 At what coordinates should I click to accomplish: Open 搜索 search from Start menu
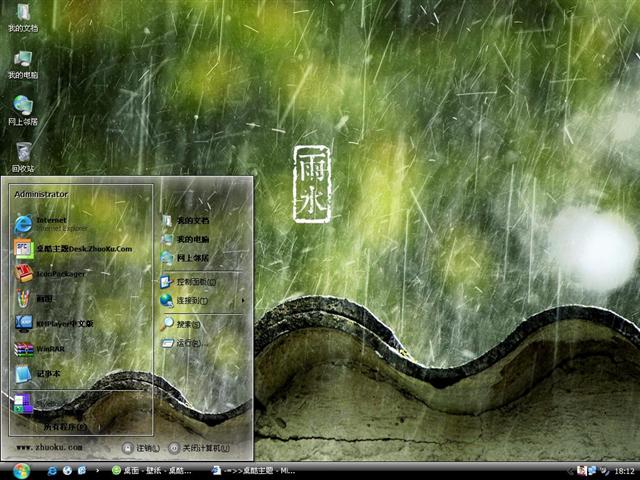click(x=180, y=324)
